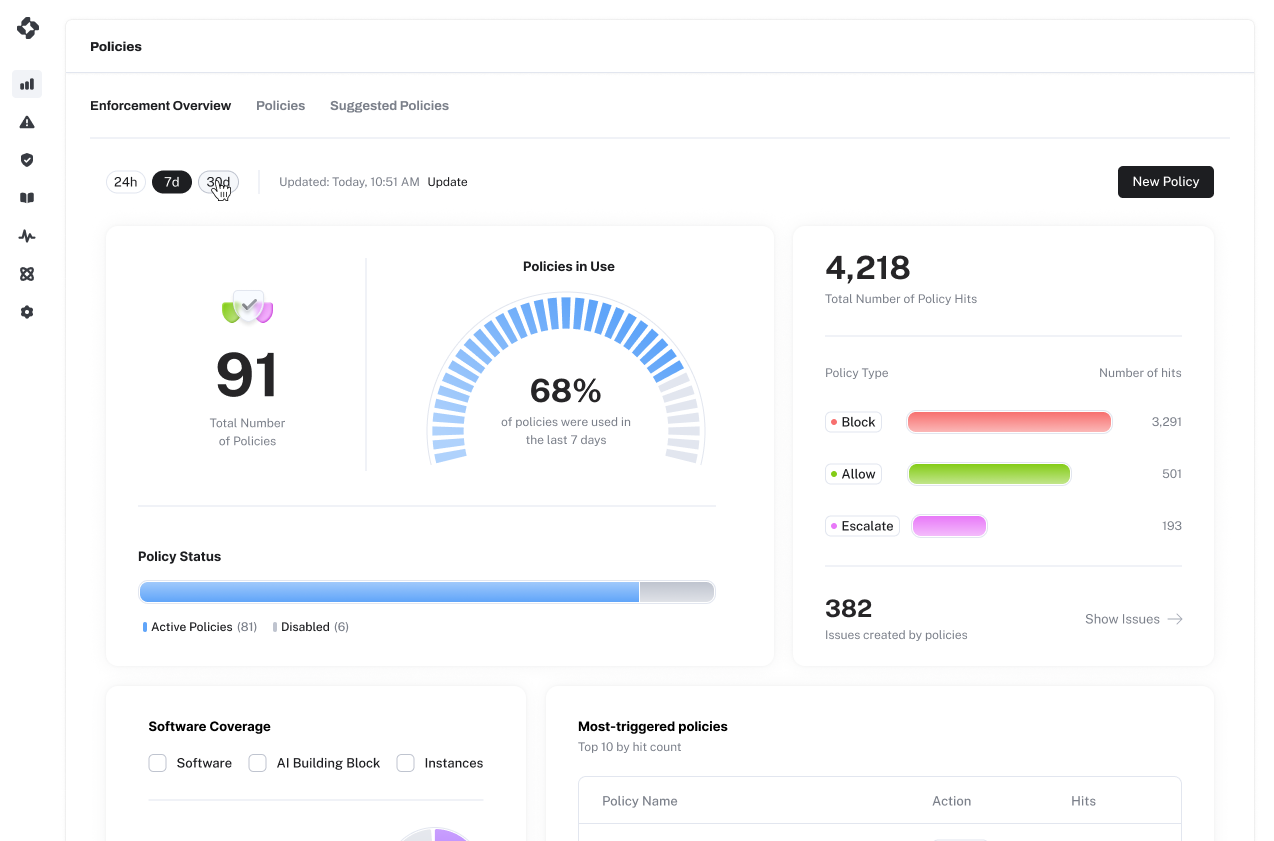Click the activity pulse sidebar icon
Viewport: 1274px width, 841px height.
point(27,236)
